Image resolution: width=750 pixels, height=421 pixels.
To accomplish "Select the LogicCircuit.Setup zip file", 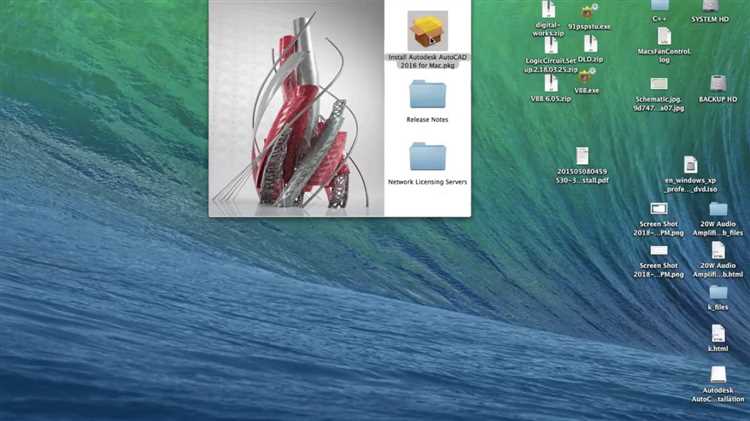I will coord(551,45).
